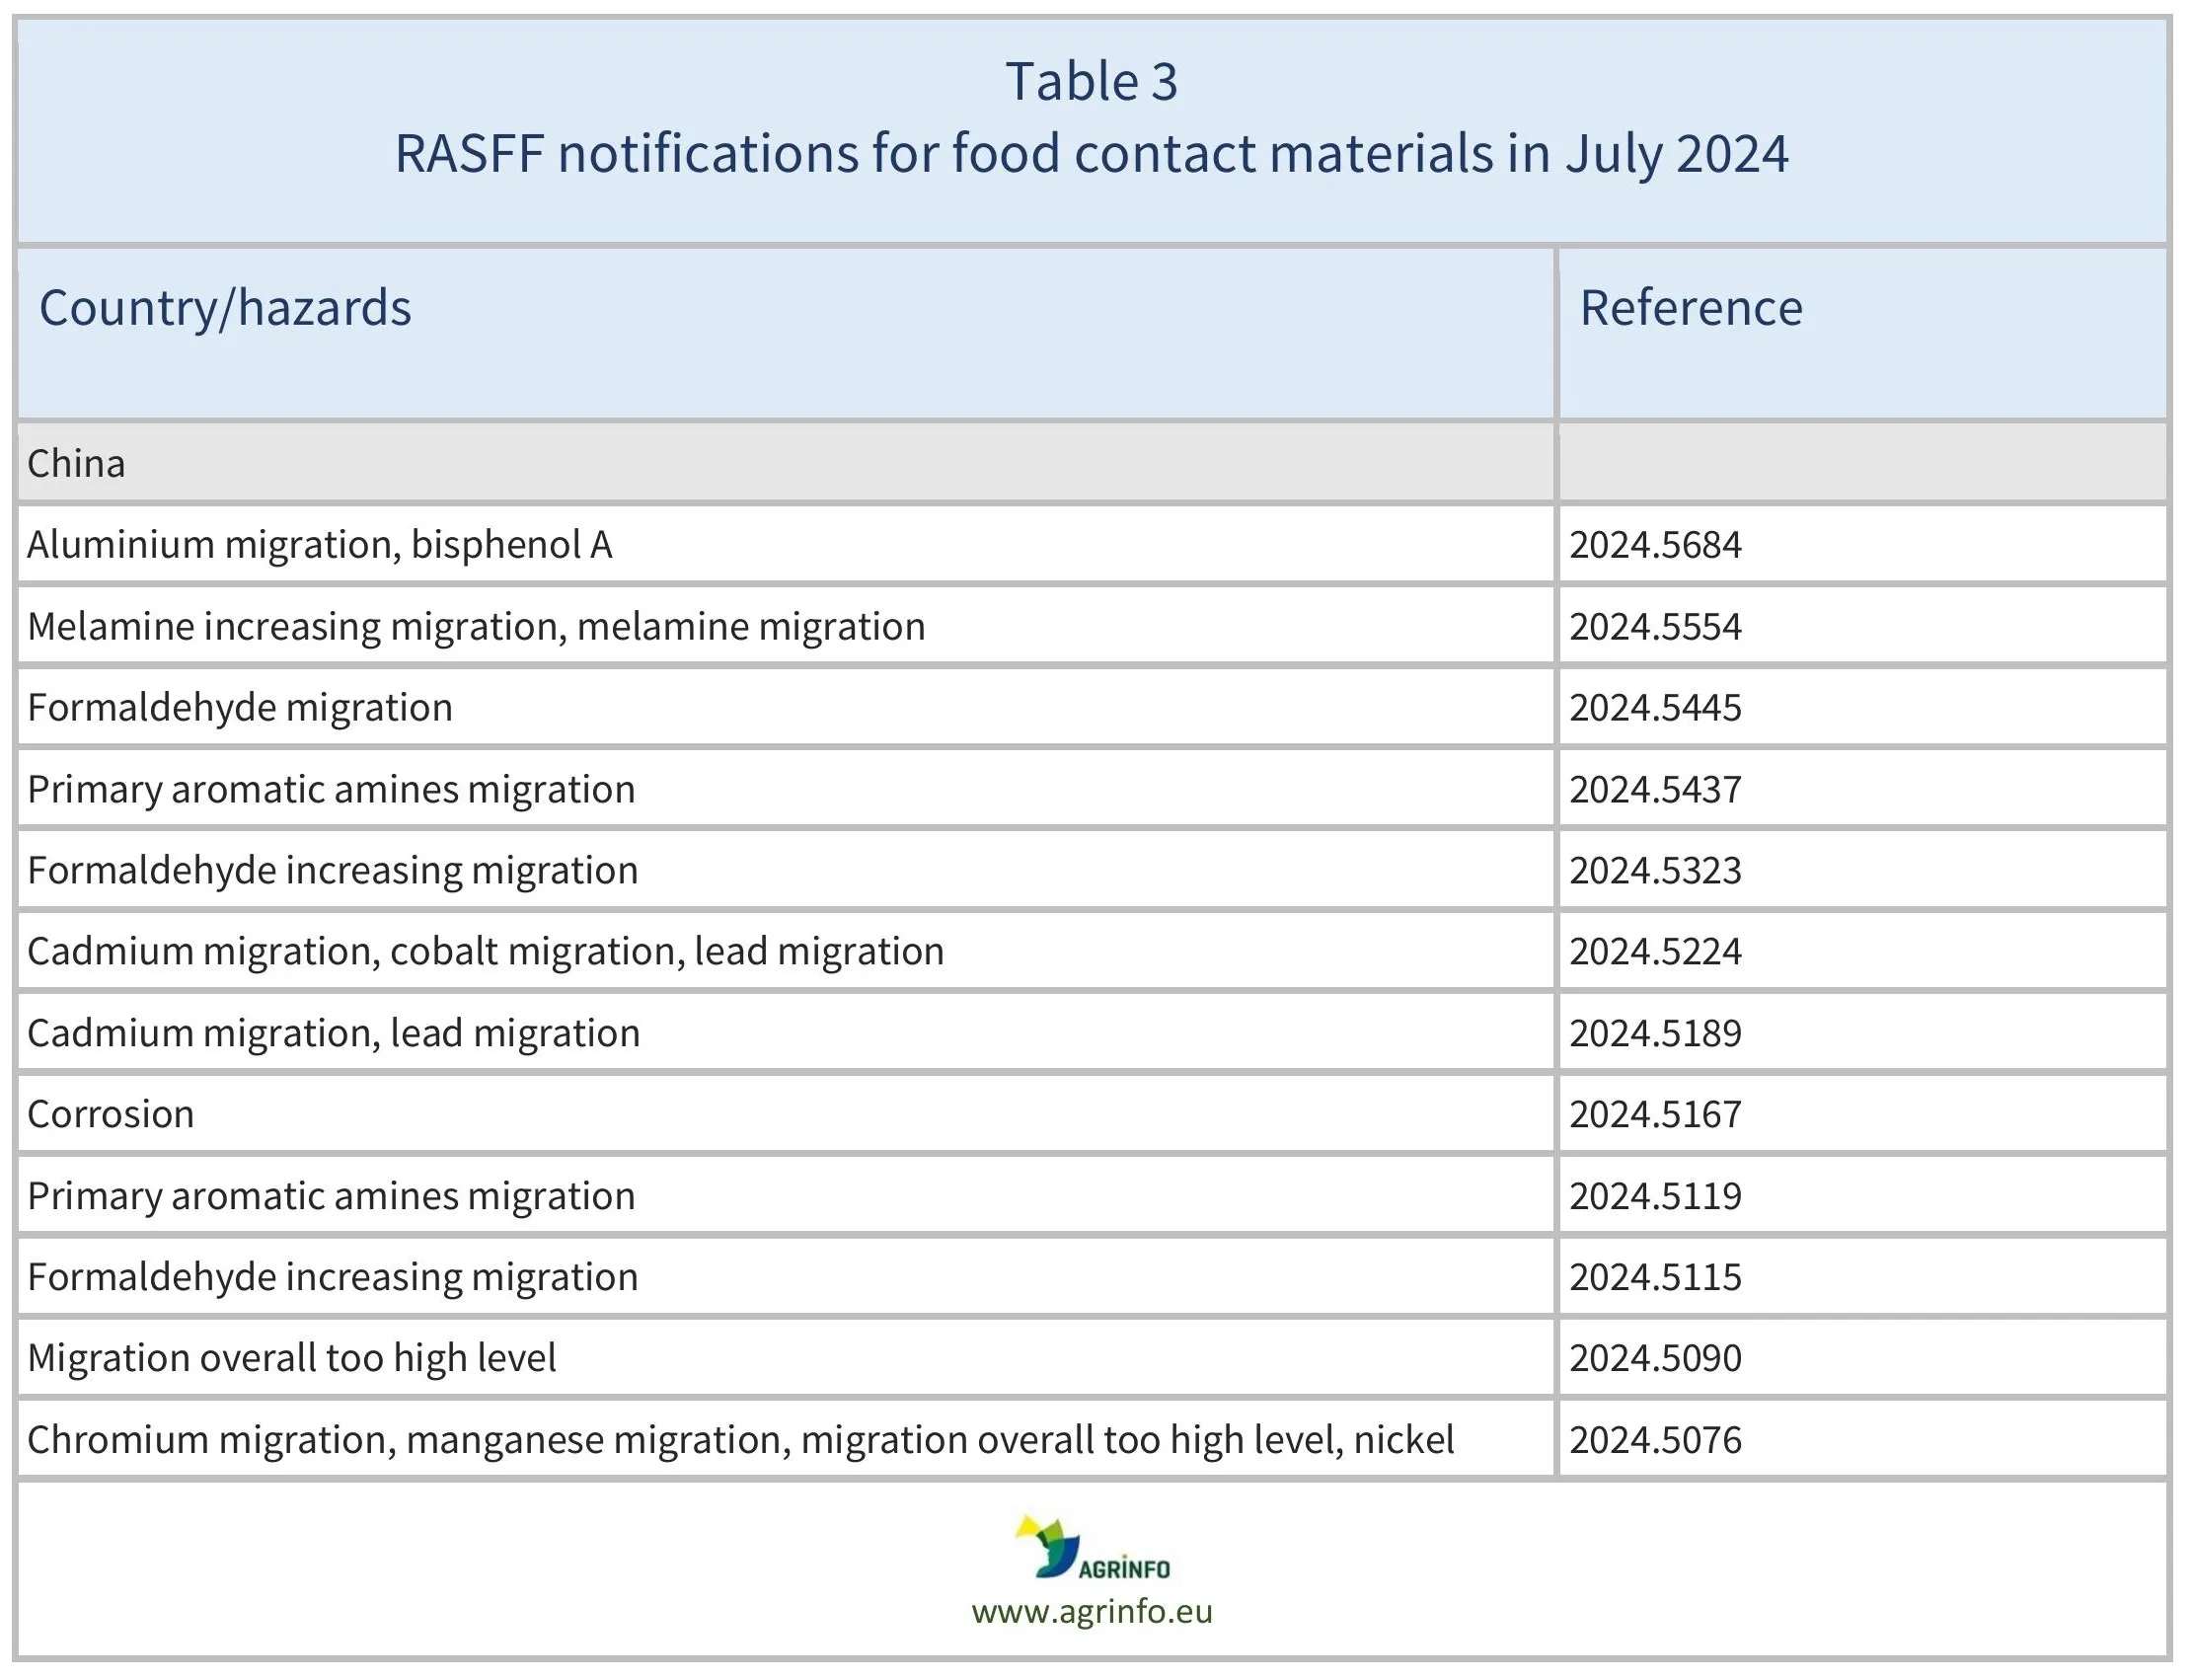Open the www.agrinfo.eu link

pos(1092,1611)
